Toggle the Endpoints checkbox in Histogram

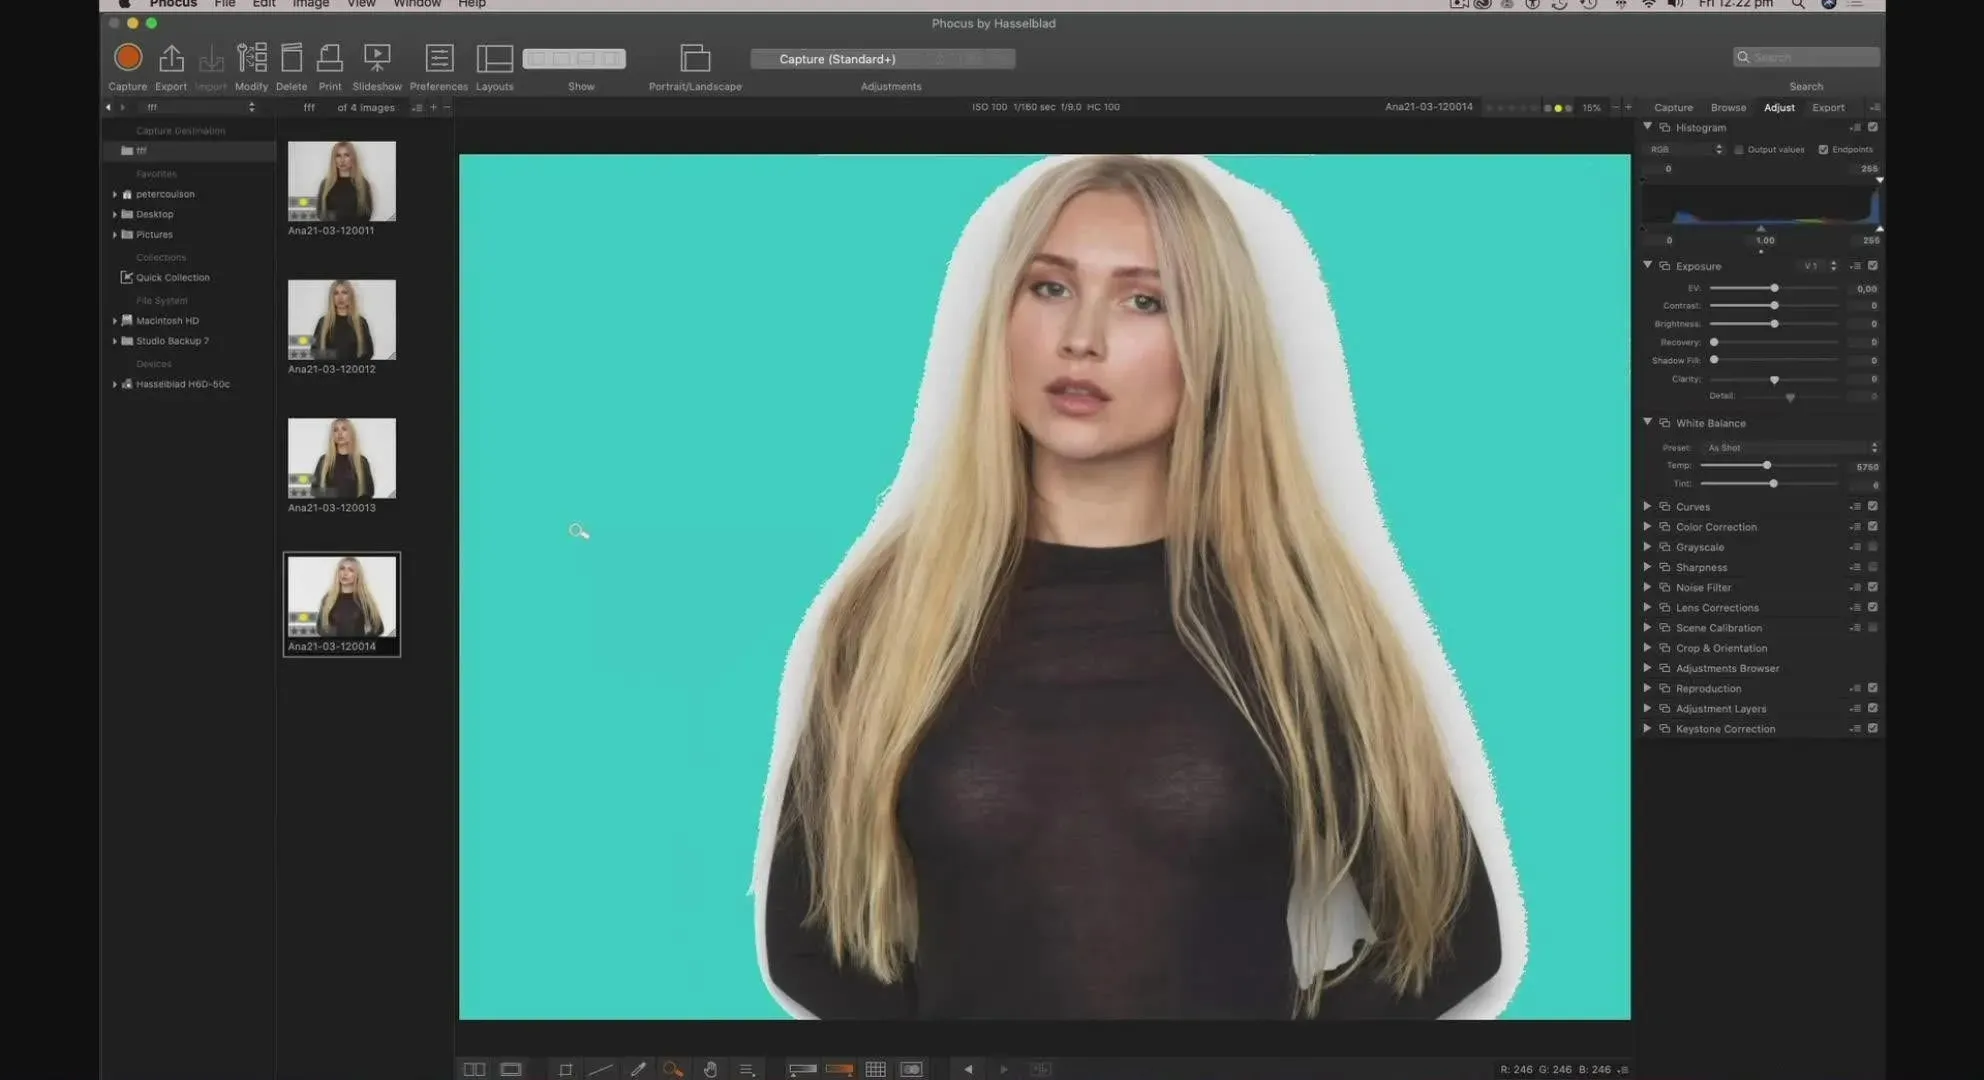(x=1823, y=150)
